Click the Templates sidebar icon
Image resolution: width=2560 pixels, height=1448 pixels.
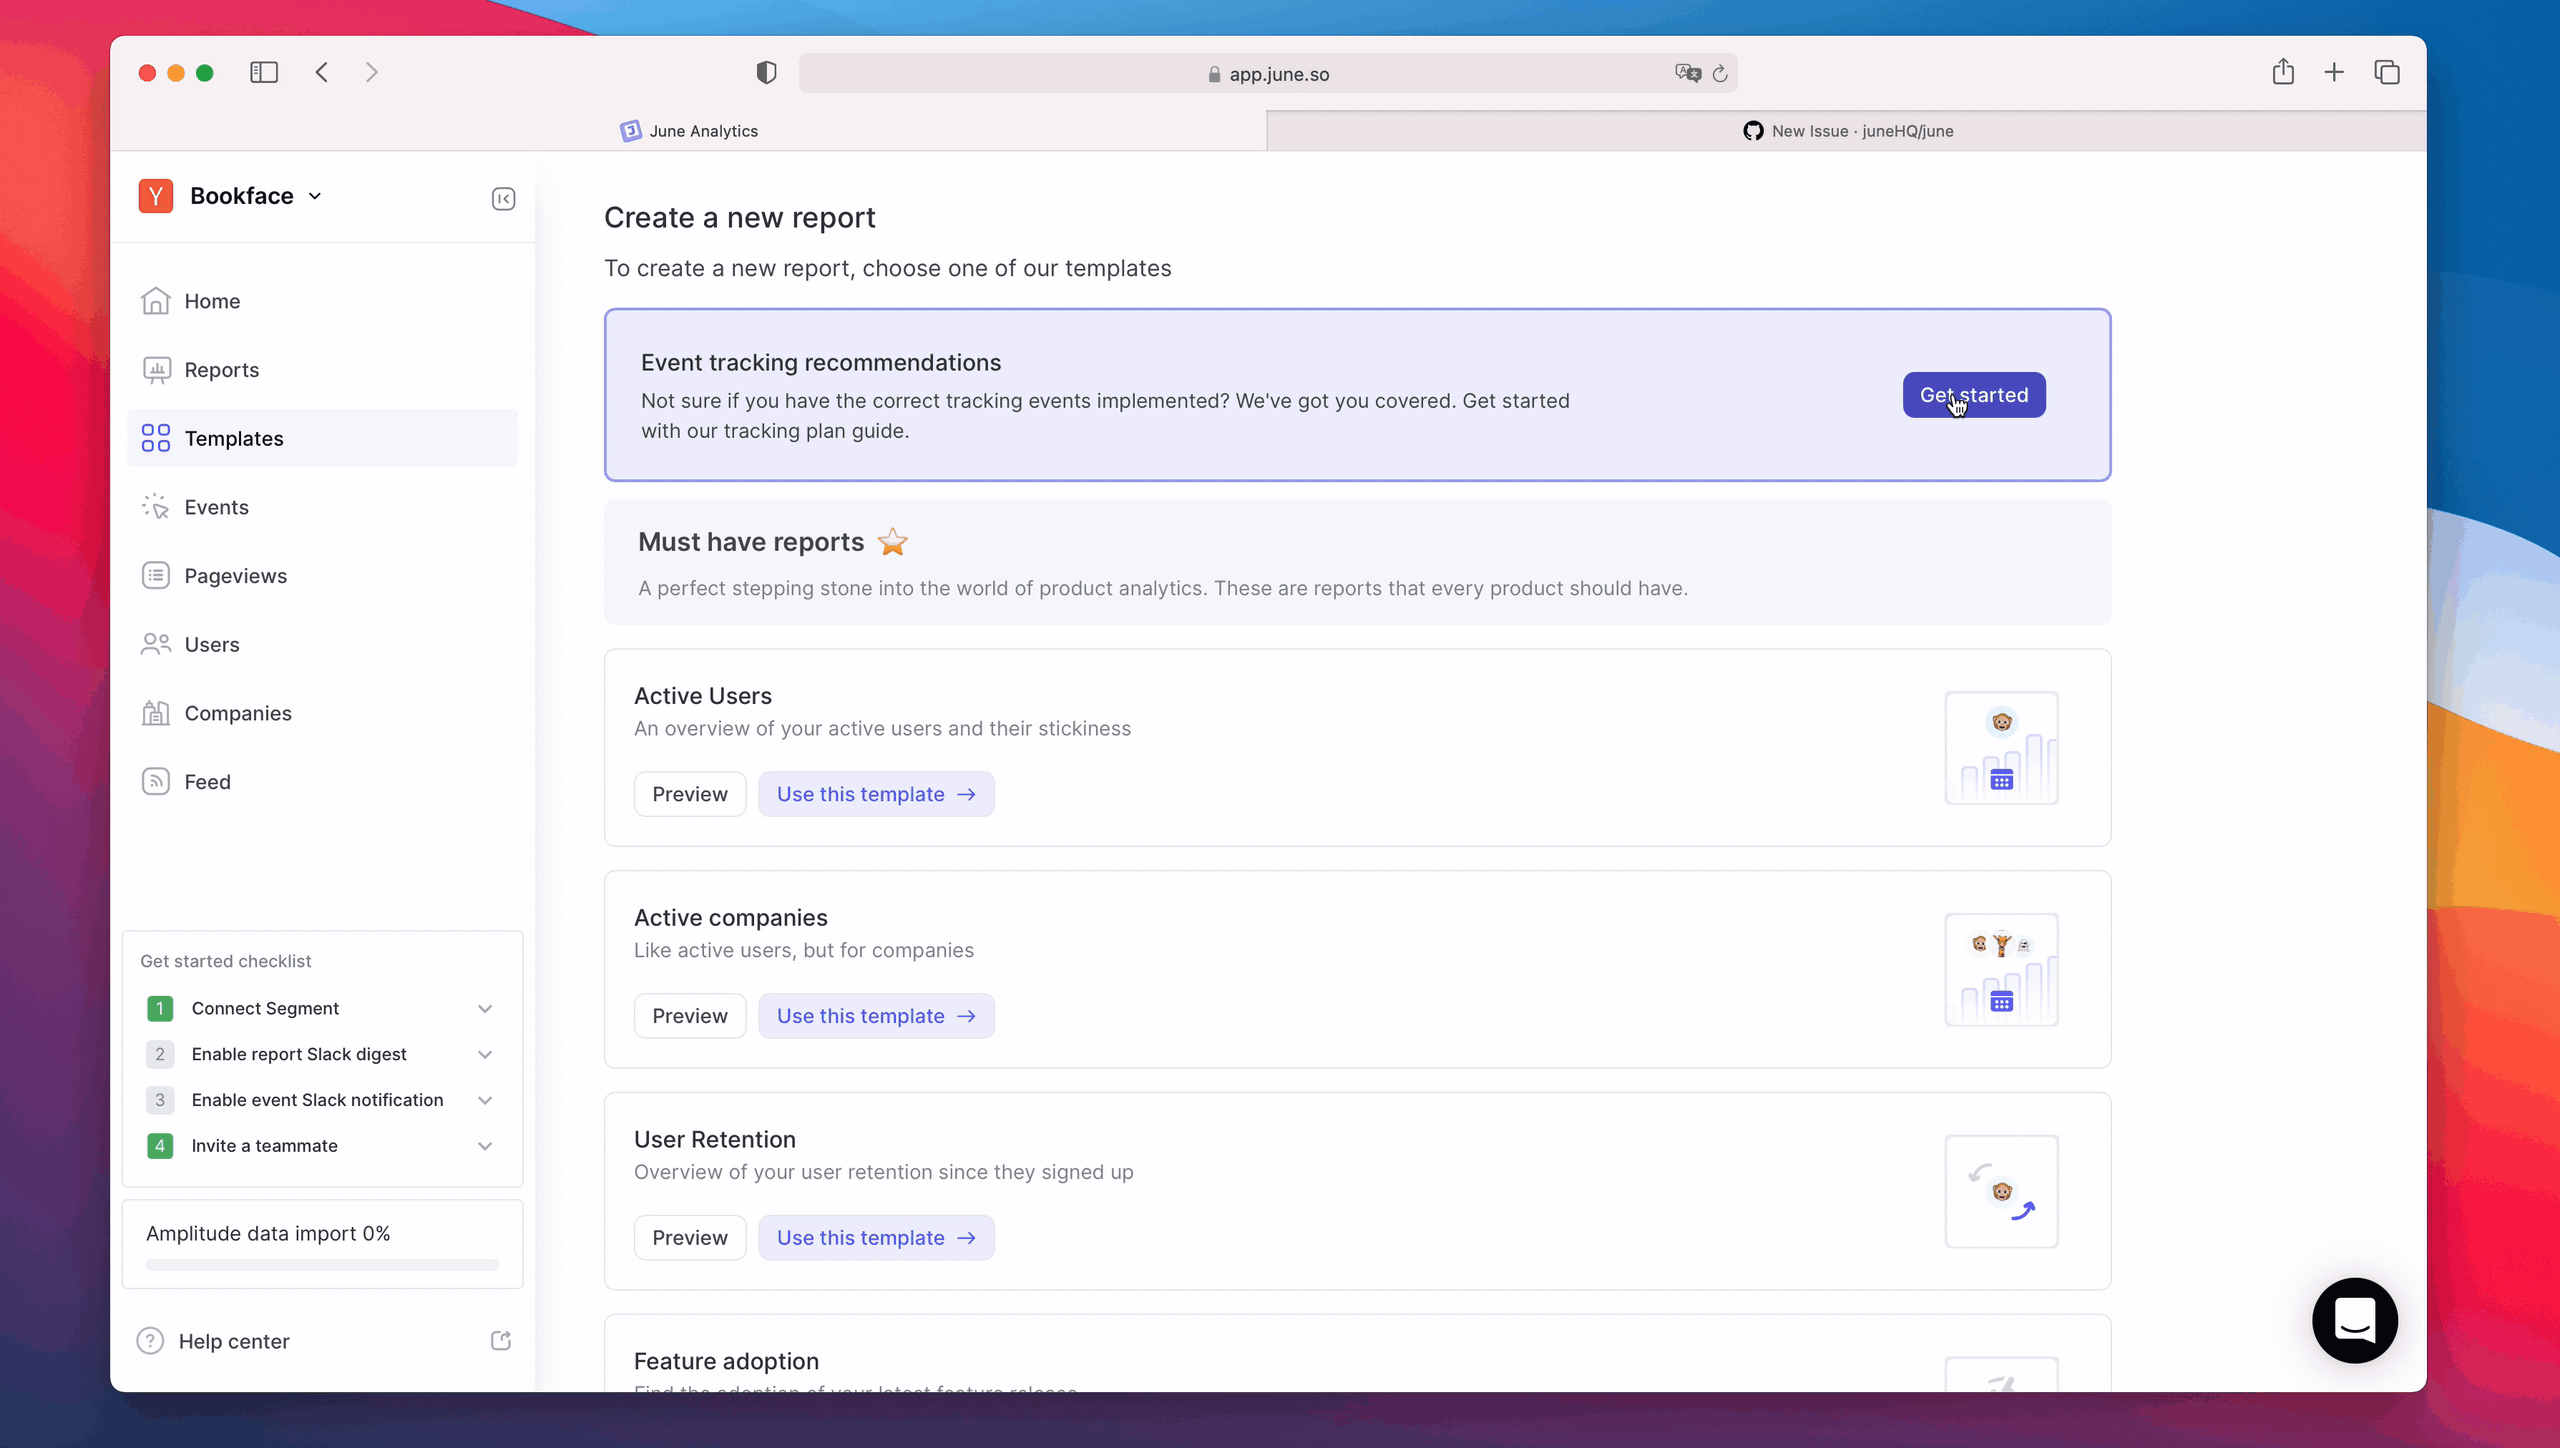(x=156, y=438)
